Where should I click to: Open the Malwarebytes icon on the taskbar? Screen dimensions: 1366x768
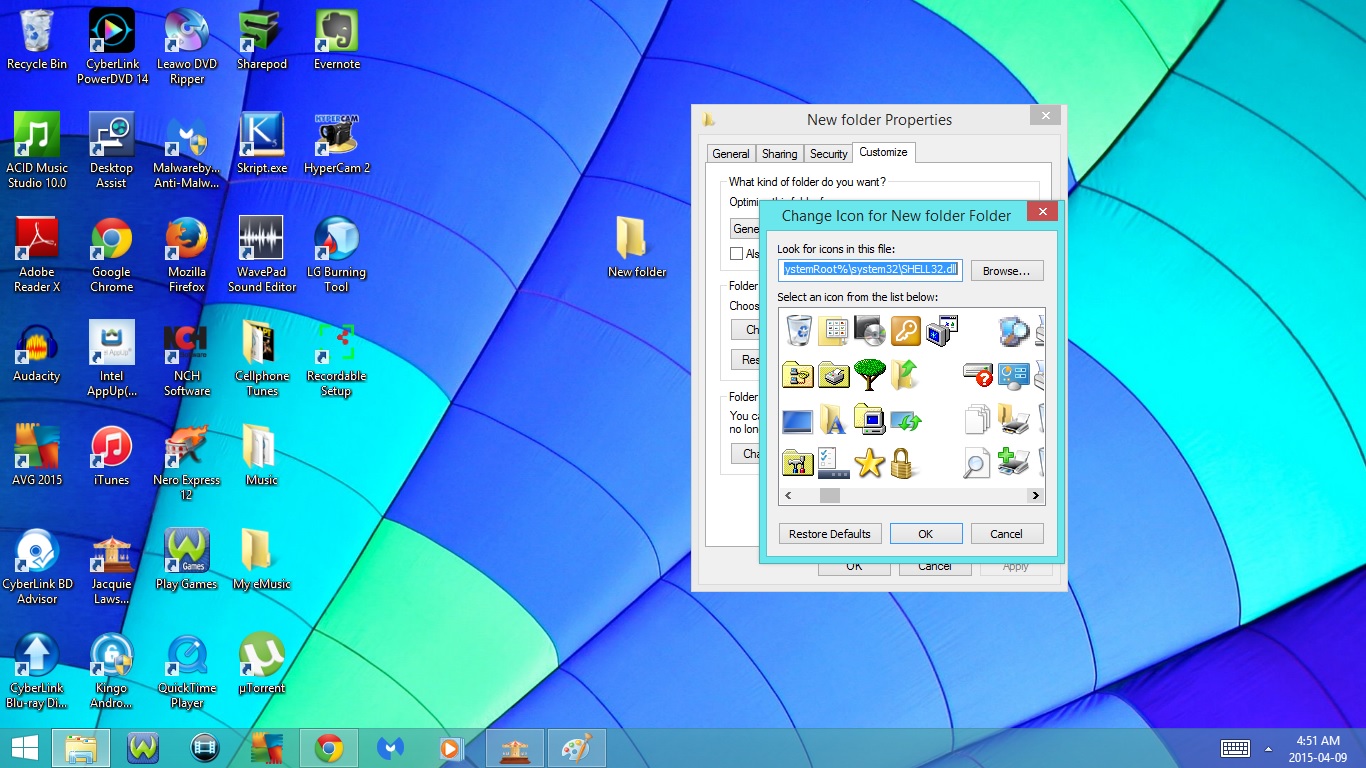click(x=390, y=748)
